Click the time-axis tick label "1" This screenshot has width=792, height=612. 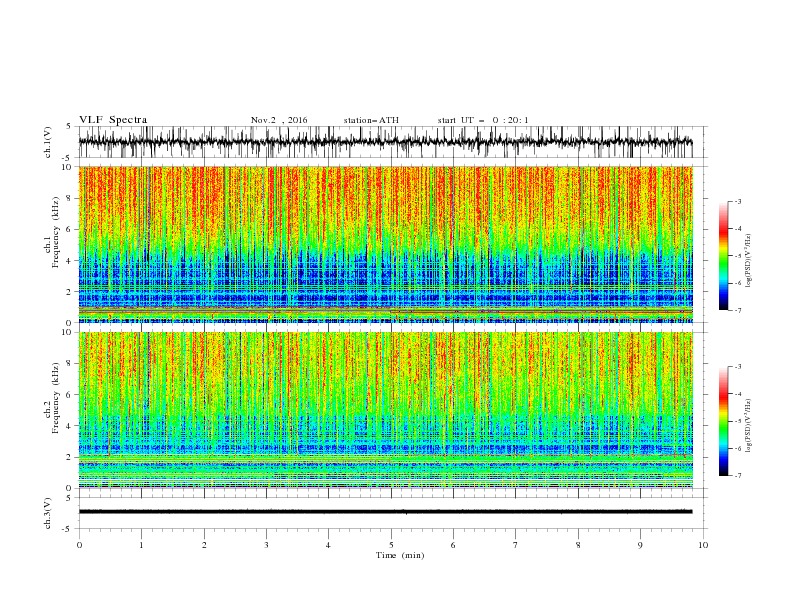[141, 545]
